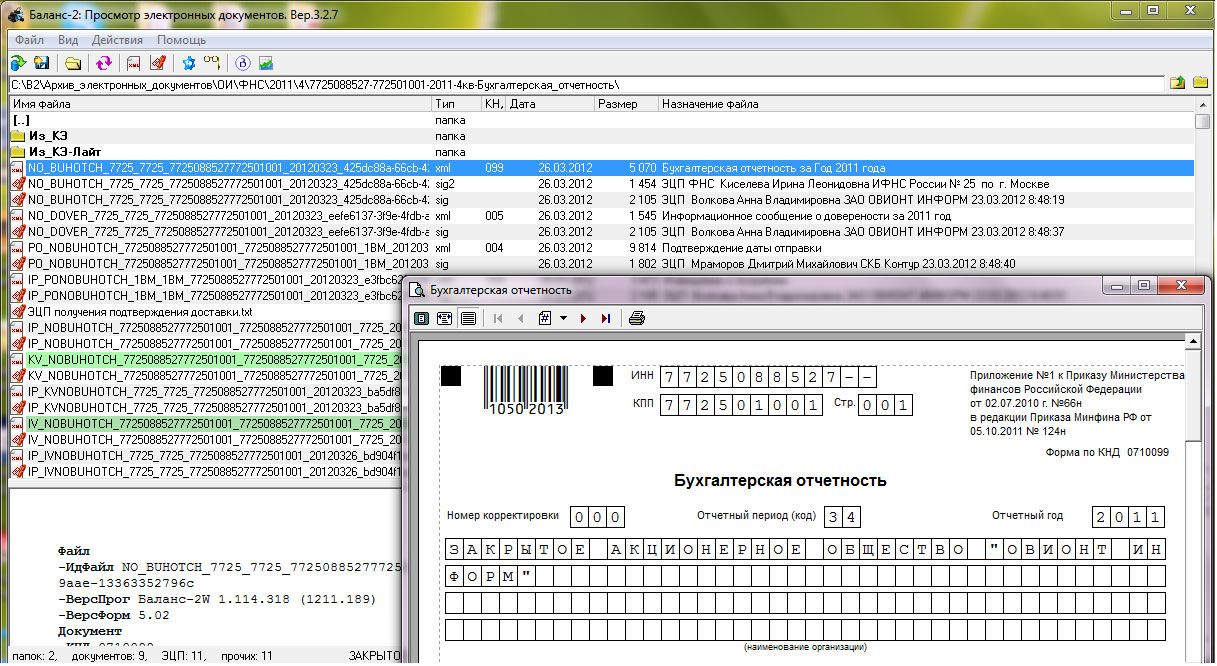Select the green-highlighted KV_NOBUHOTCH row
The image size is (1217, 666).
pos(205,360)
